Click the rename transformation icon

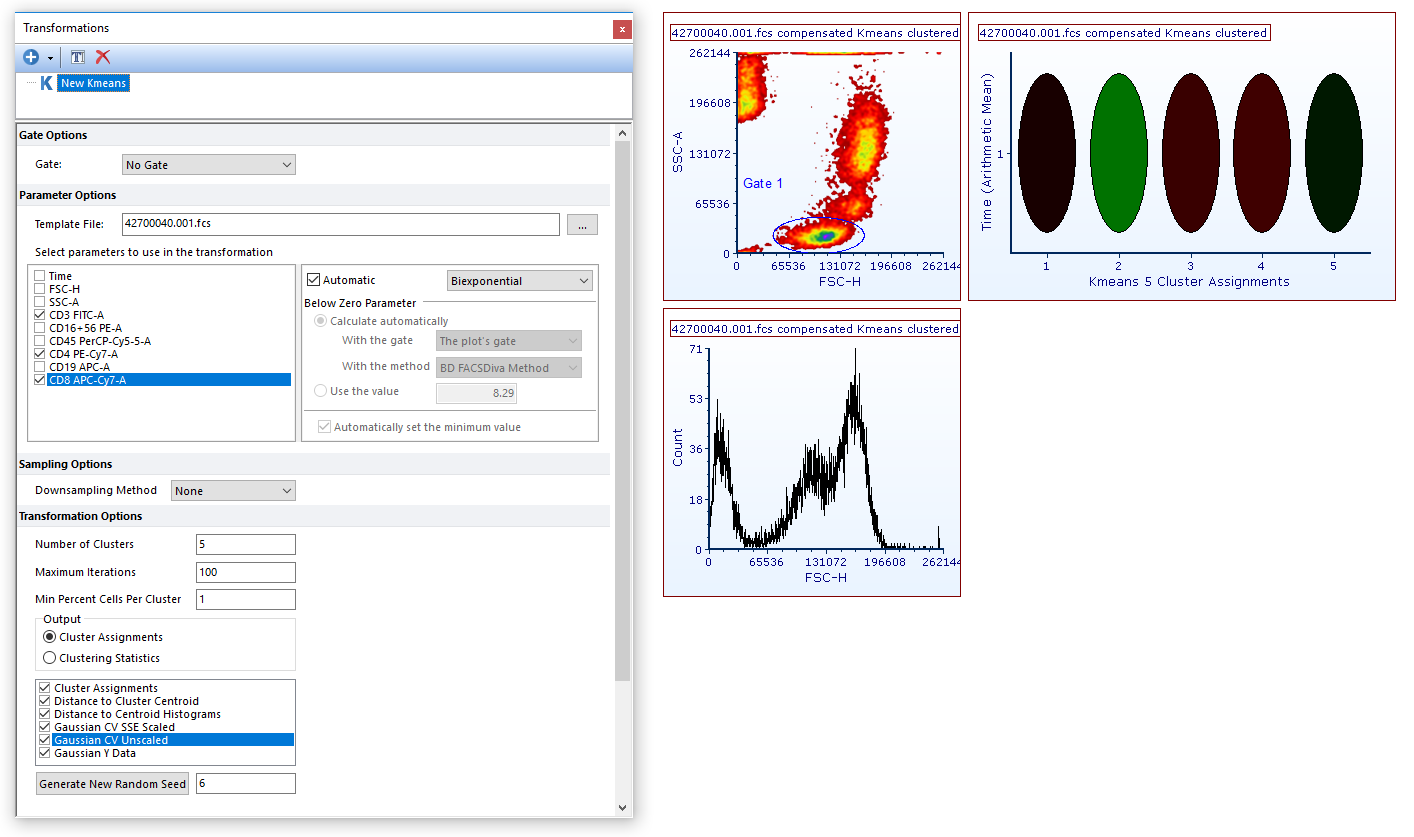[78, 57]
